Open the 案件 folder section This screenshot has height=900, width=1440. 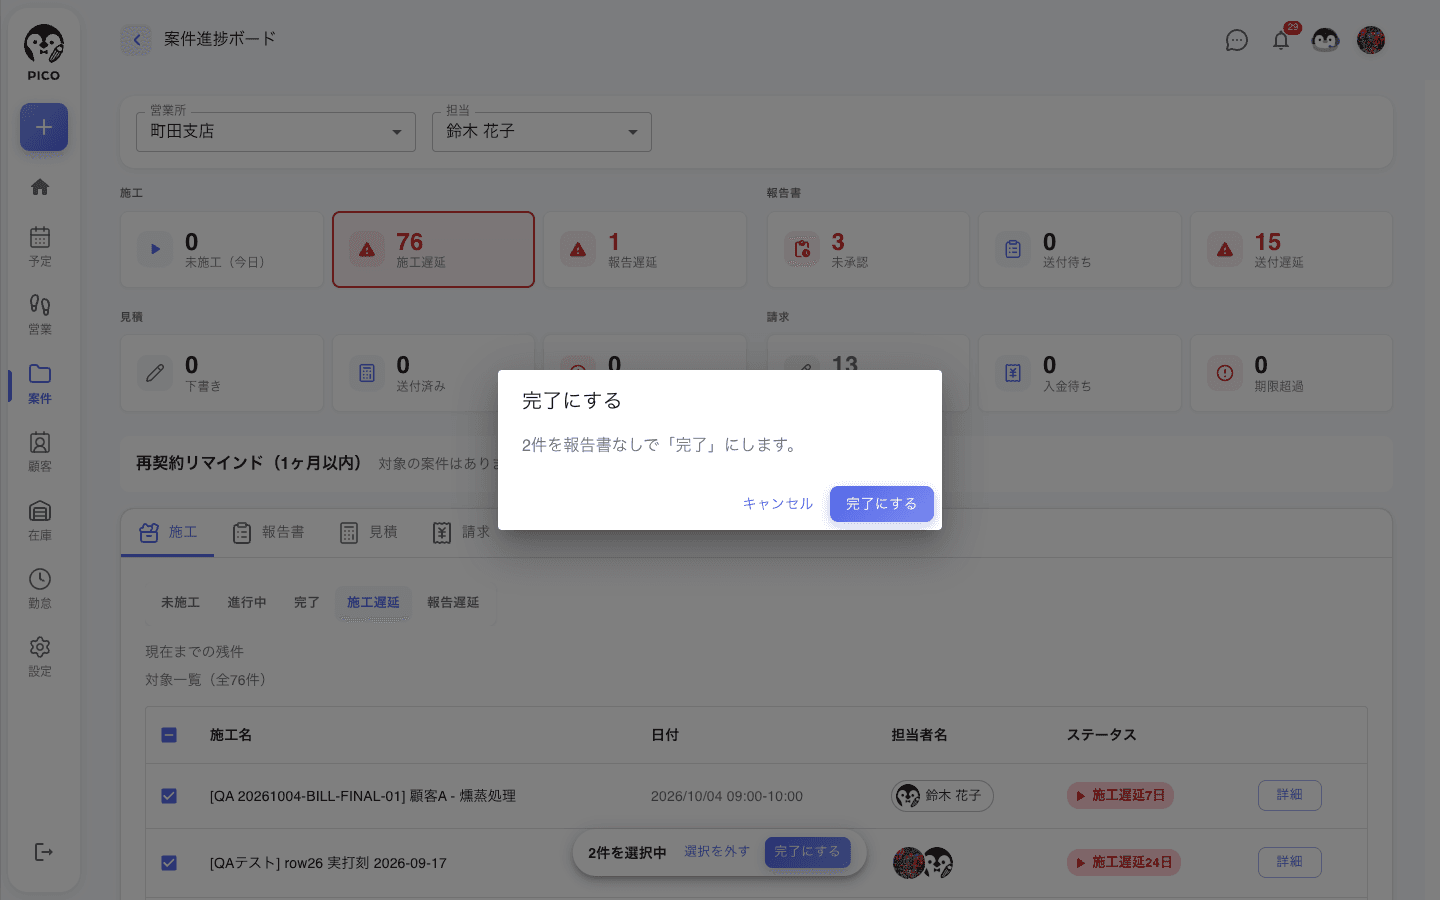[40, 383]
